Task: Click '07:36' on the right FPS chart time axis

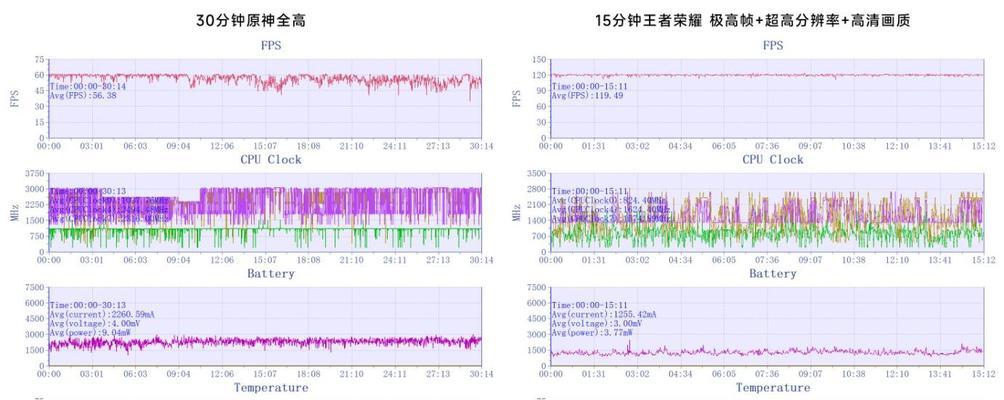Action: 767,146
